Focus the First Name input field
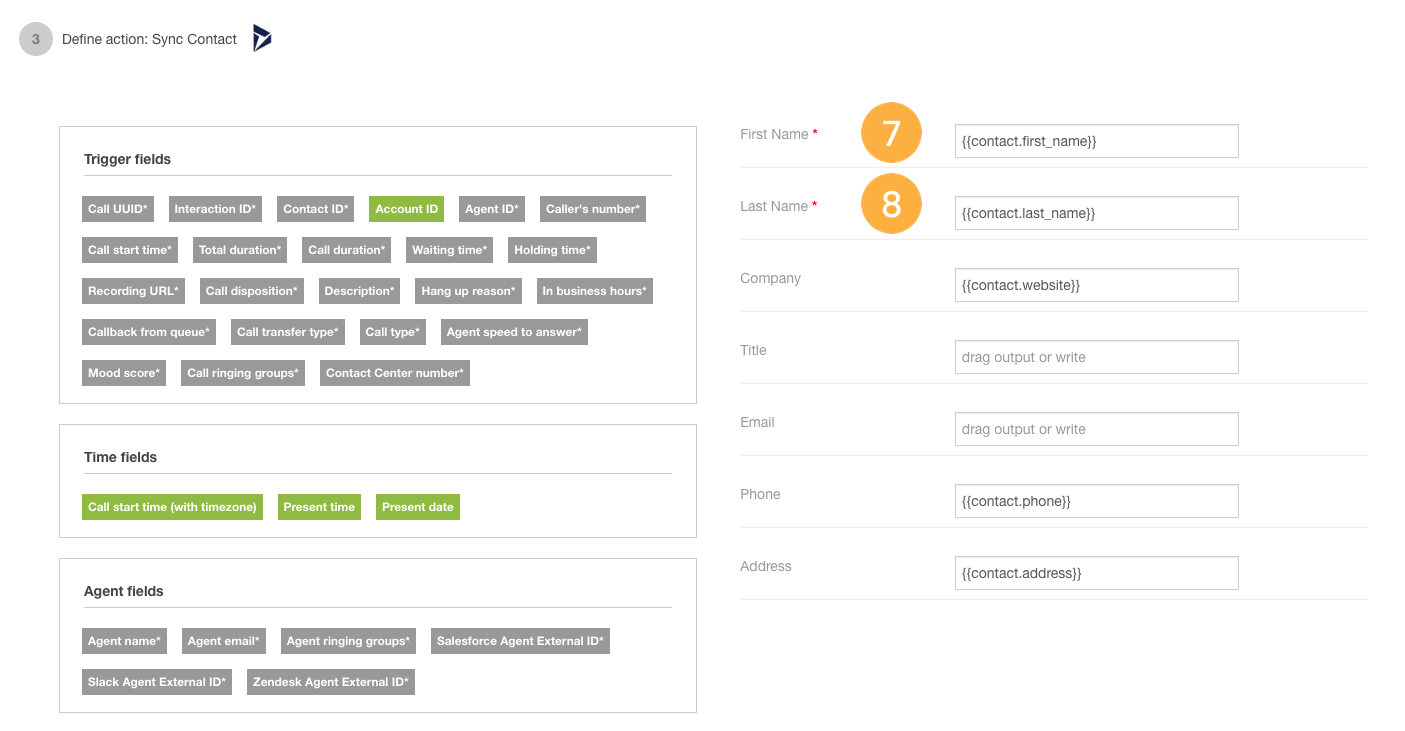1405x731 pixels. (1097, 141)
